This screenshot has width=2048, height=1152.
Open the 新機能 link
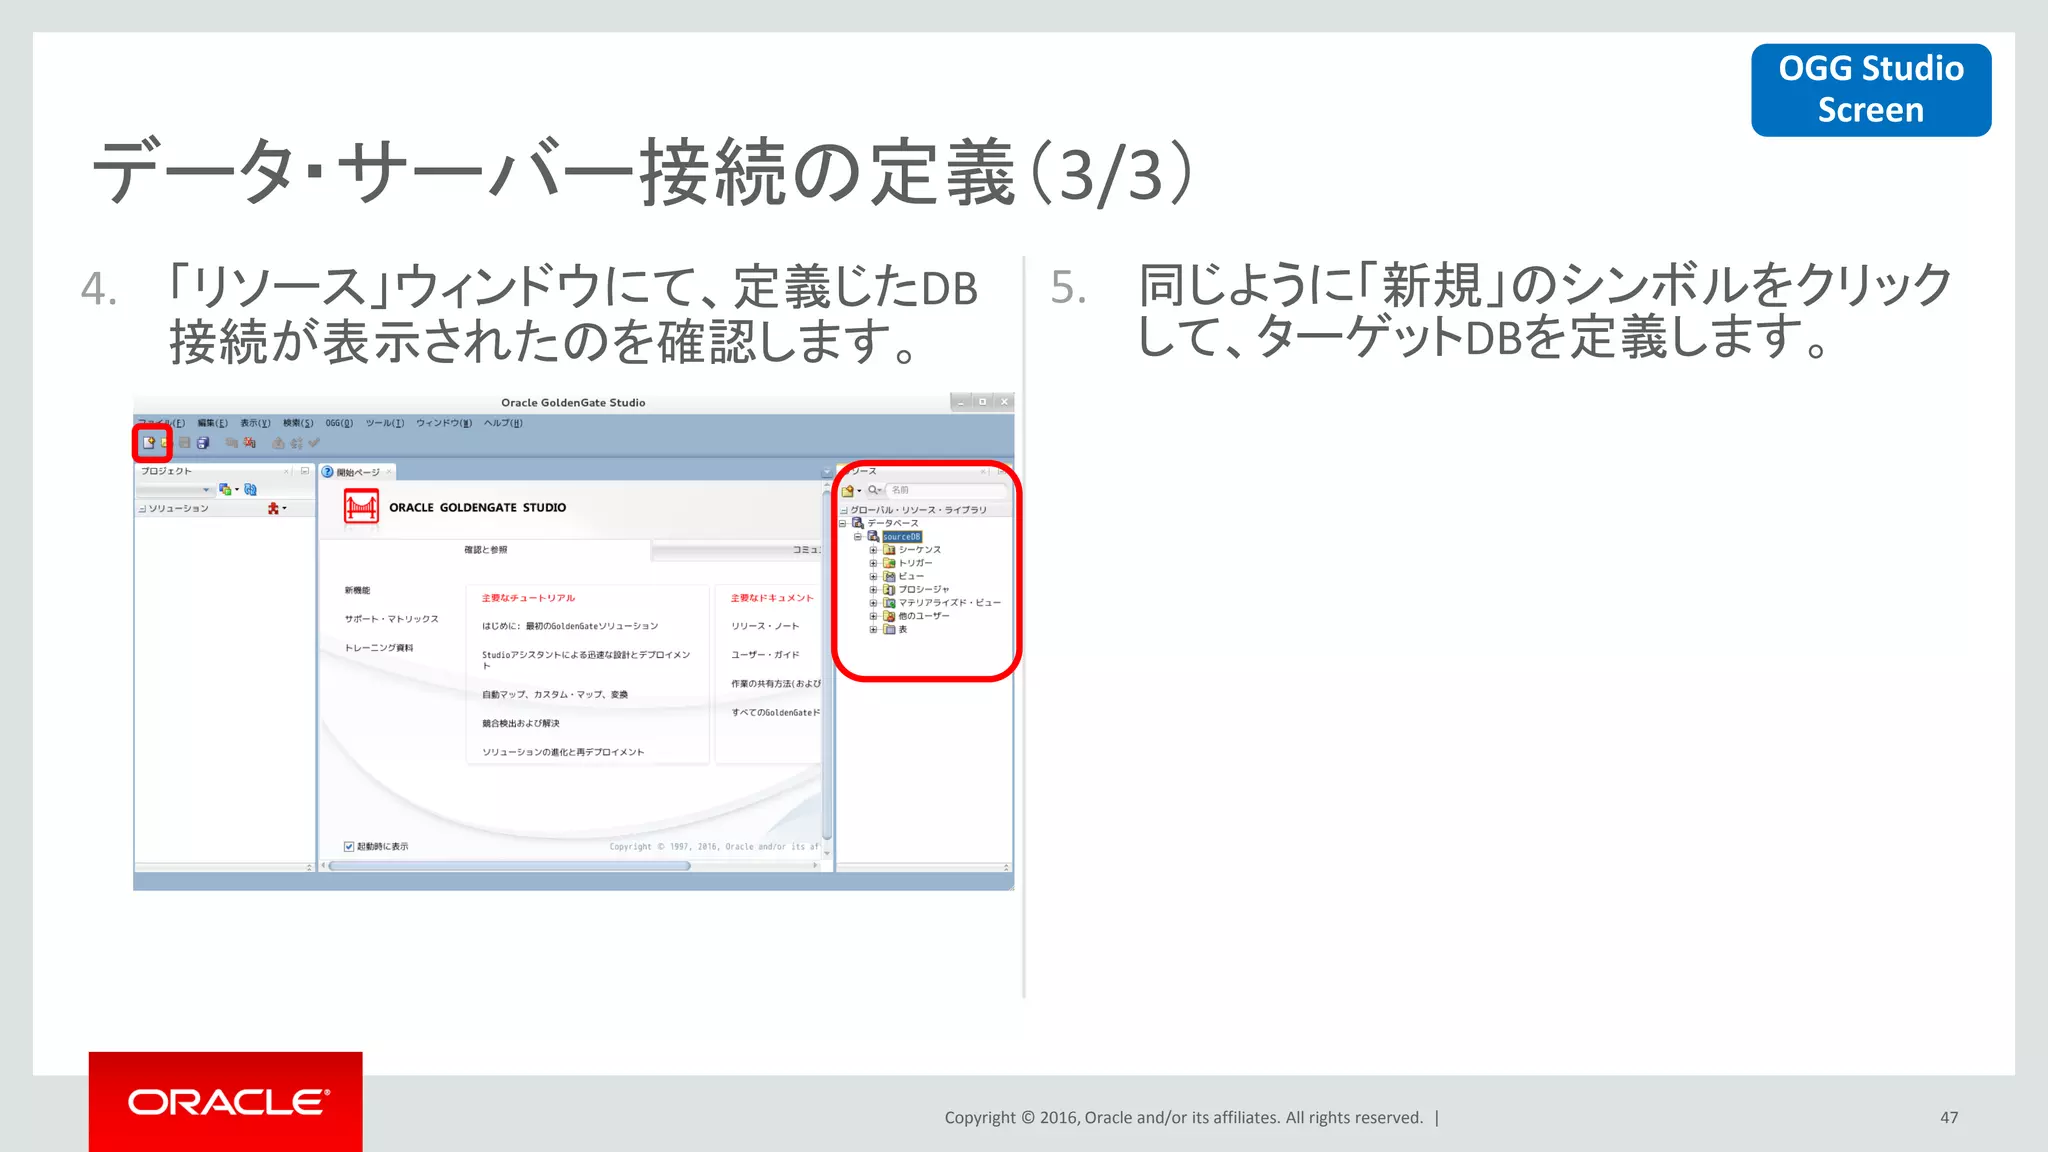click(x=357, y=590)
